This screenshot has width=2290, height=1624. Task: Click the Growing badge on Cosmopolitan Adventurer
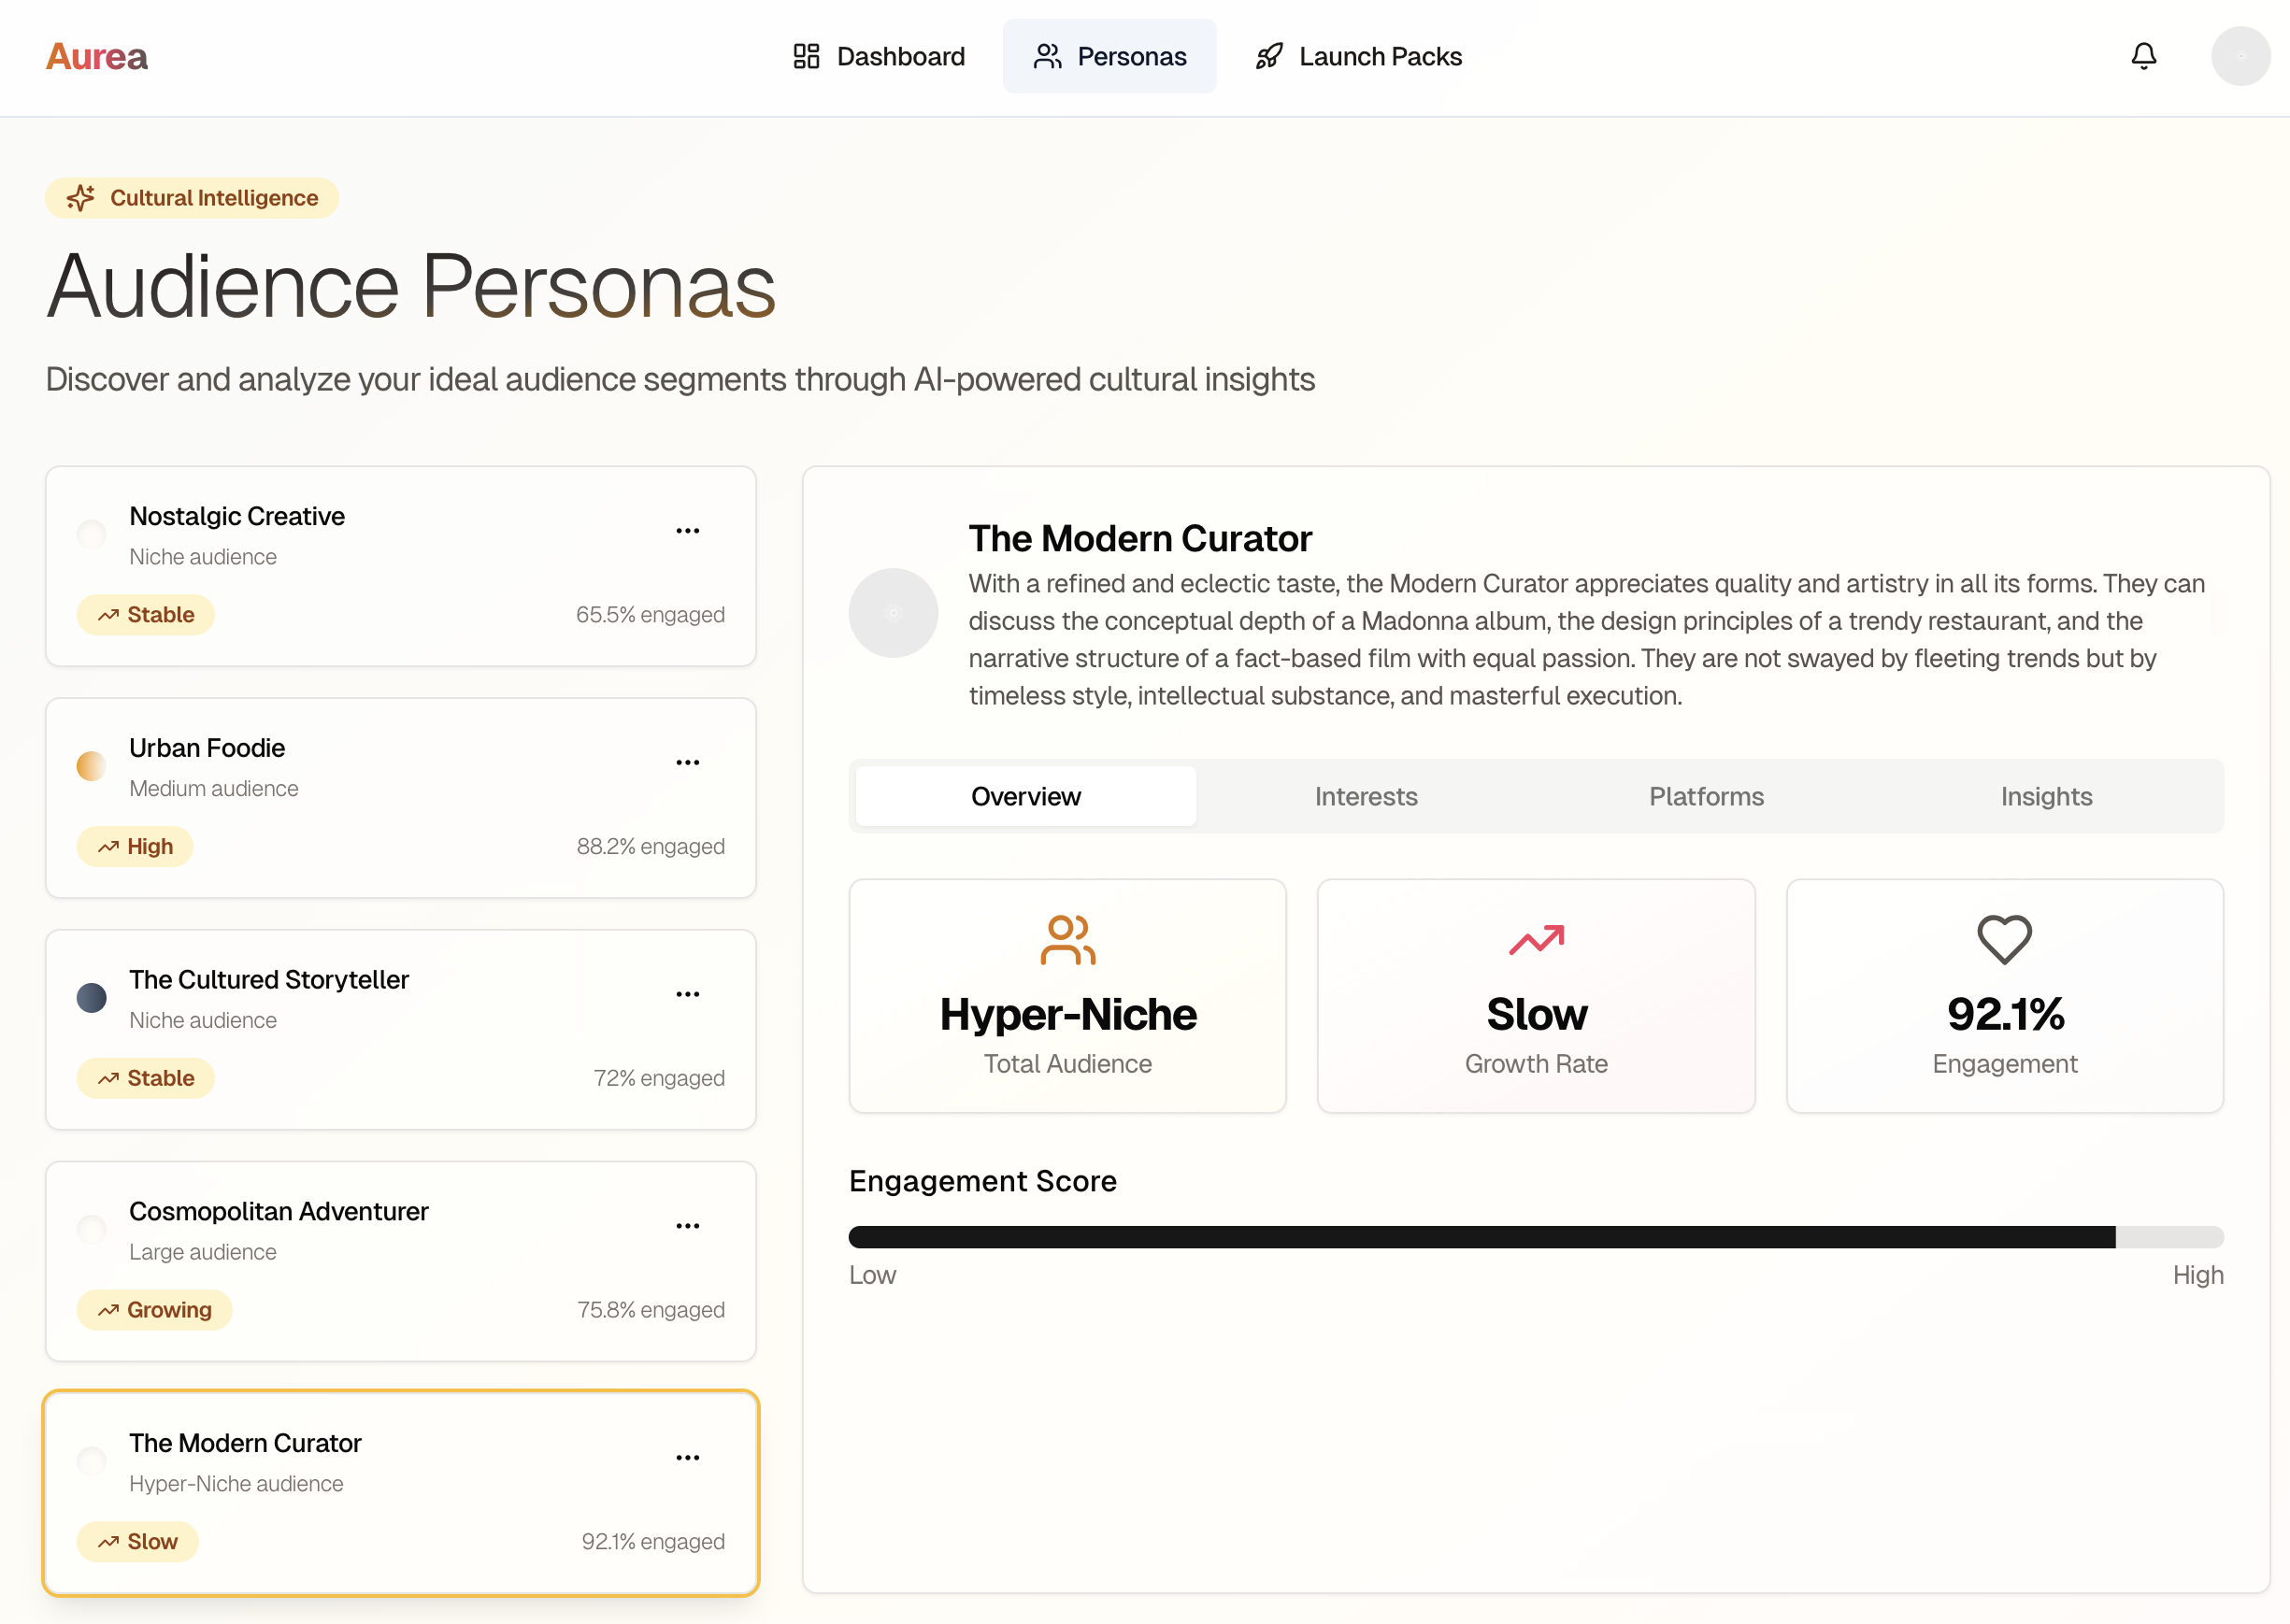[155, 1310]
